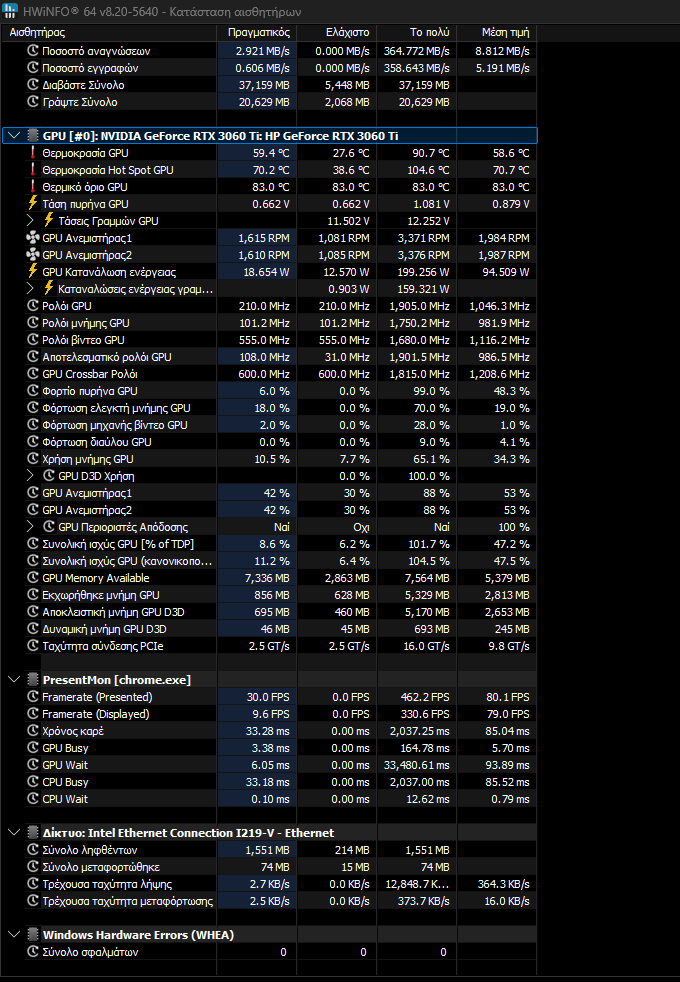Click chip icon of PresentMon [chrome.exe] header
This screenshot has height=982, width=680.
(33, 680)
